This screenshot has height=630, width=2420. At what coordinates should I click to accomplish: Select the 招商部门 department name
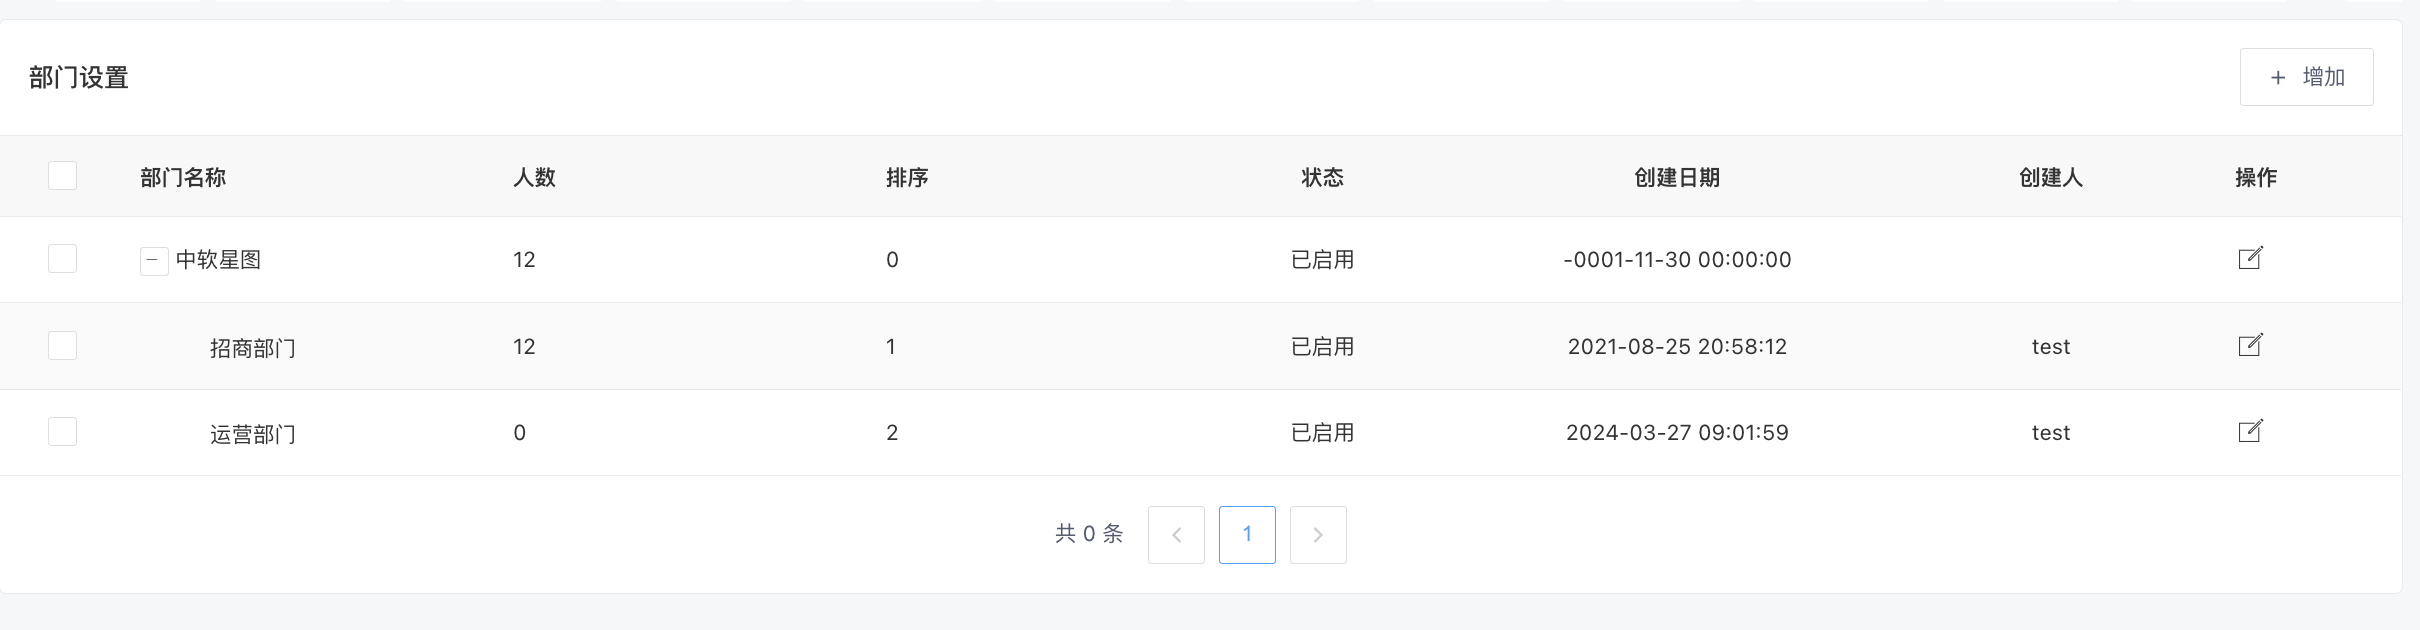tap(253, 348)
